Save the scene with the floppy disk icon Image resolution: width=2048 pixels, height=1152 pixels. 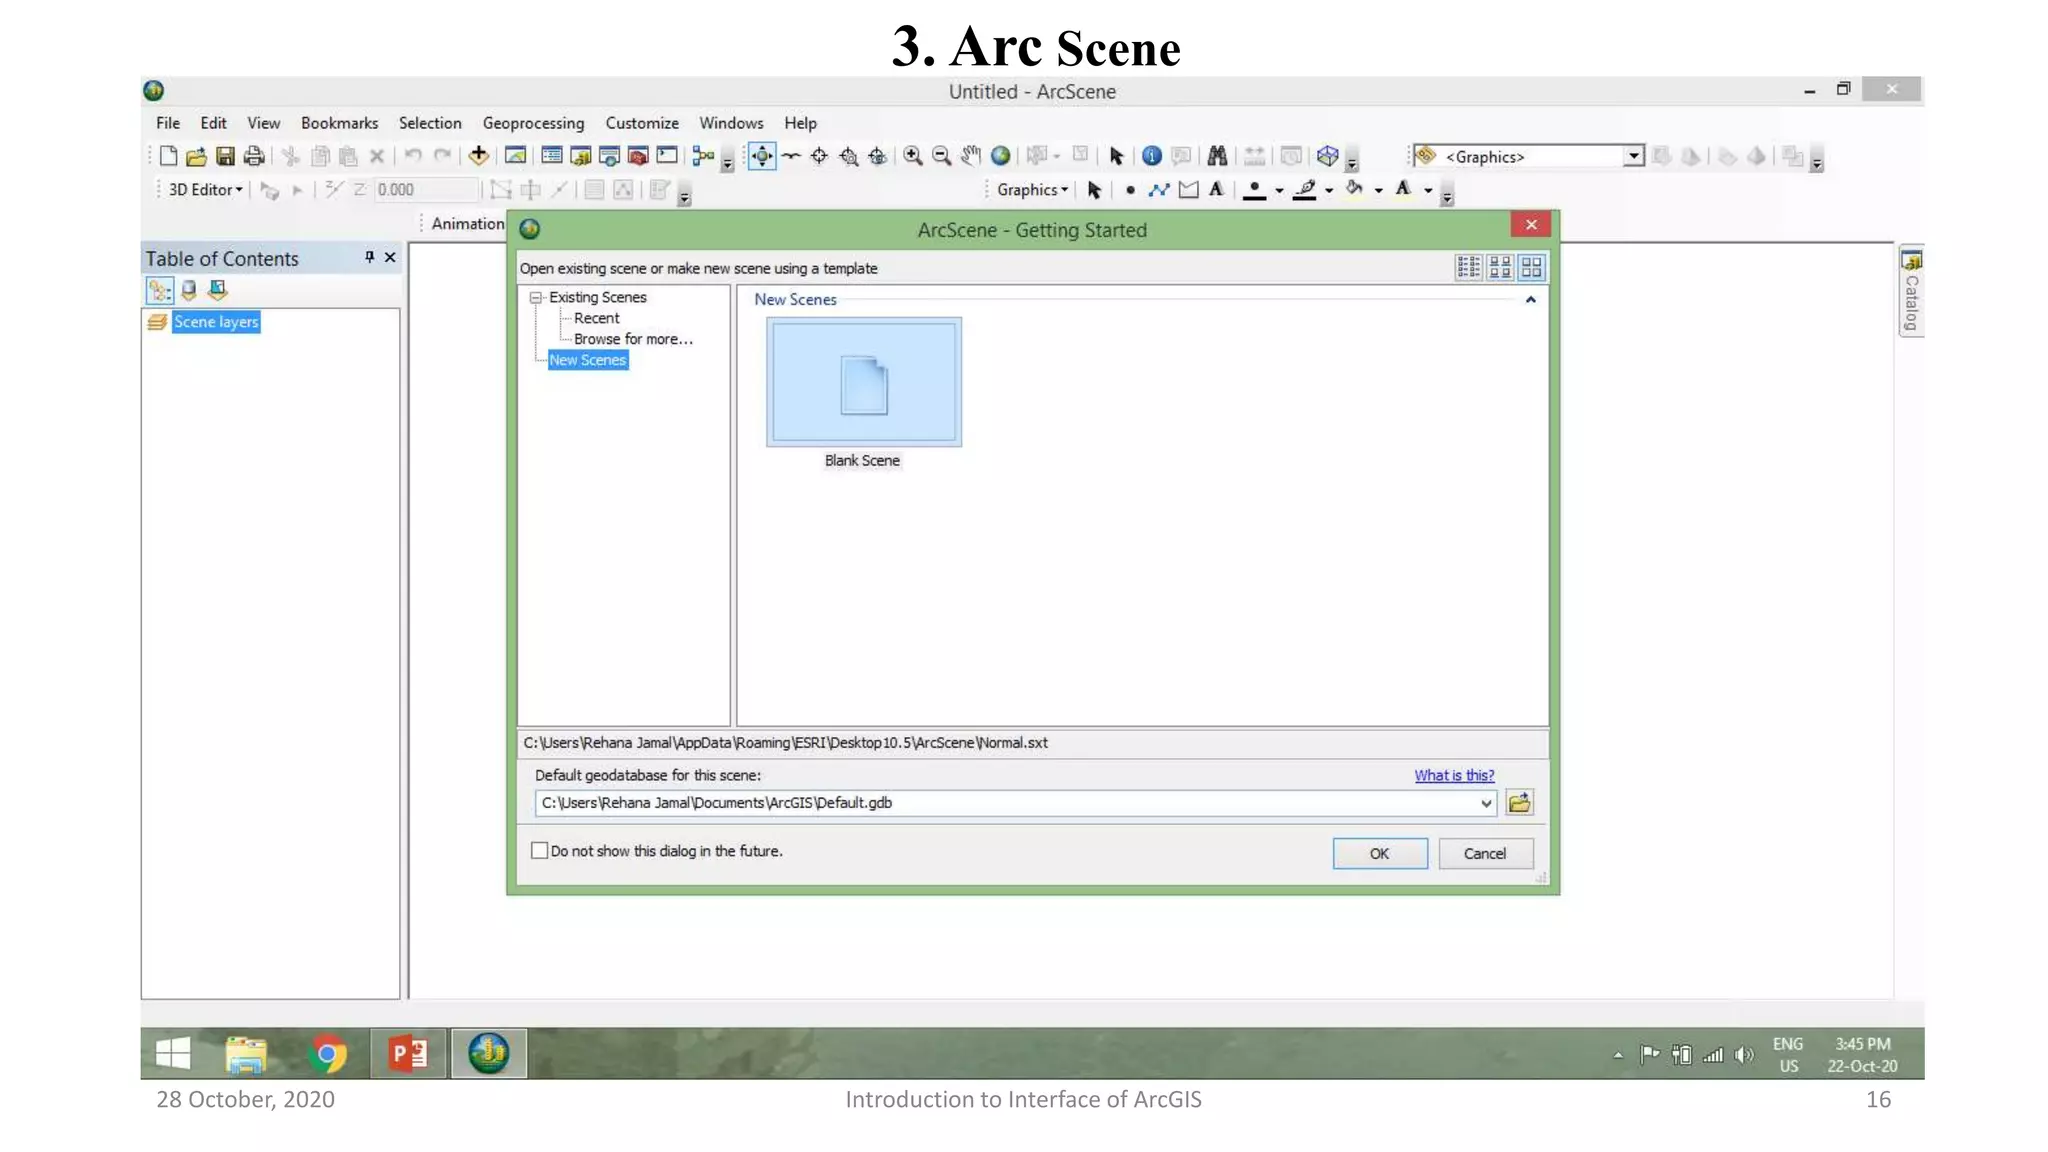(x=225, y=156)
